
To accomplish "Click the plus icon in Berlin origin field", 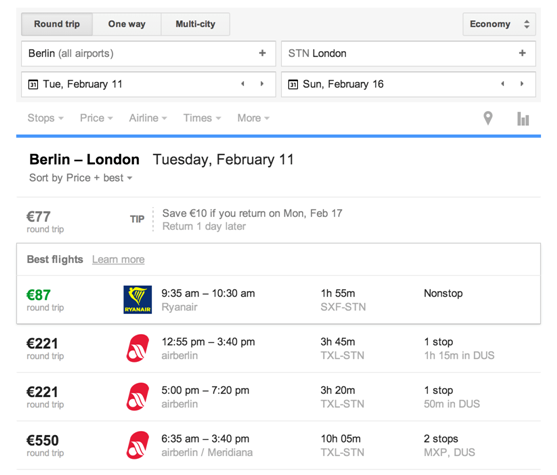I will pos(262,53).
